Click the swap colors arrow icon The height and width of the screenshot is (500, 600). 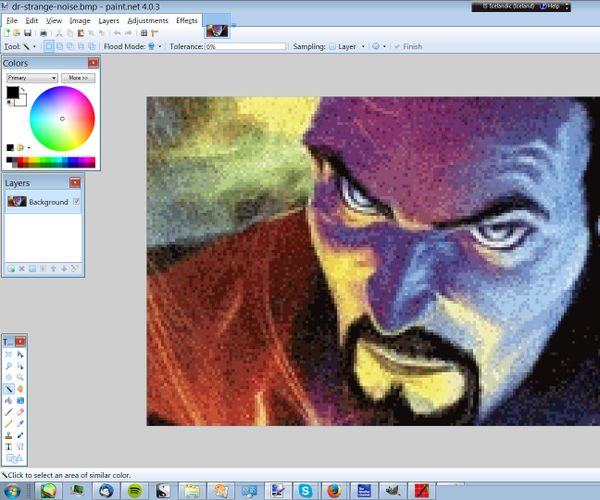(23, 90)
